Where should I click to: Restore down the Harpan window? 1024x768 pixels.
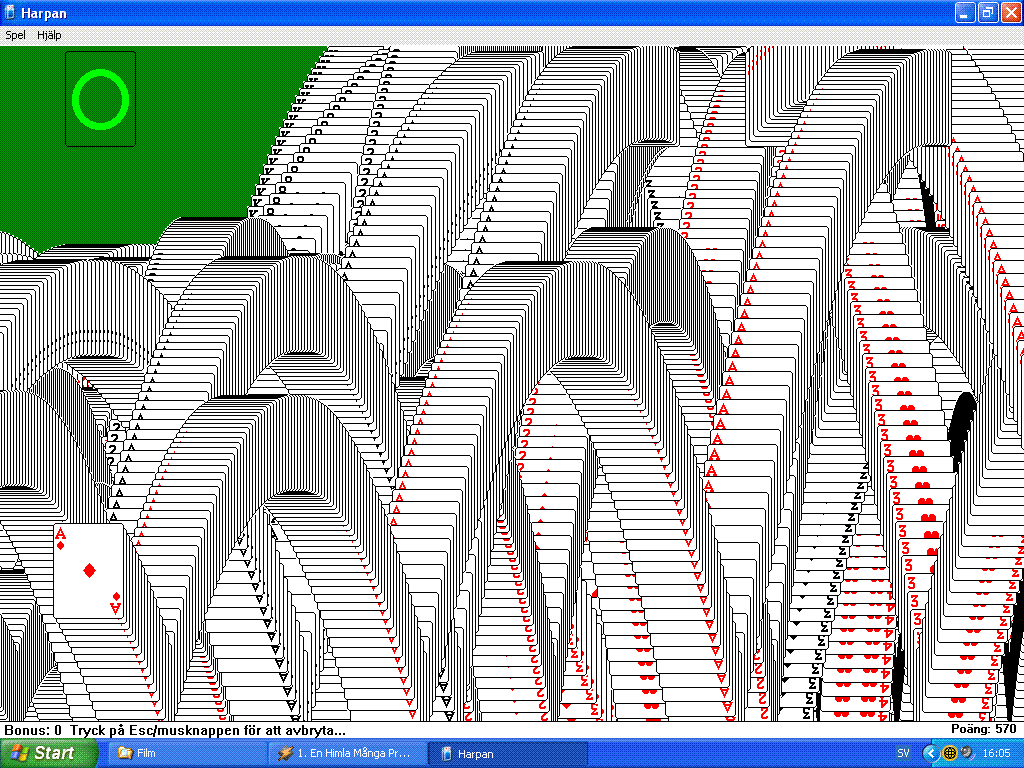pos(987,13)
